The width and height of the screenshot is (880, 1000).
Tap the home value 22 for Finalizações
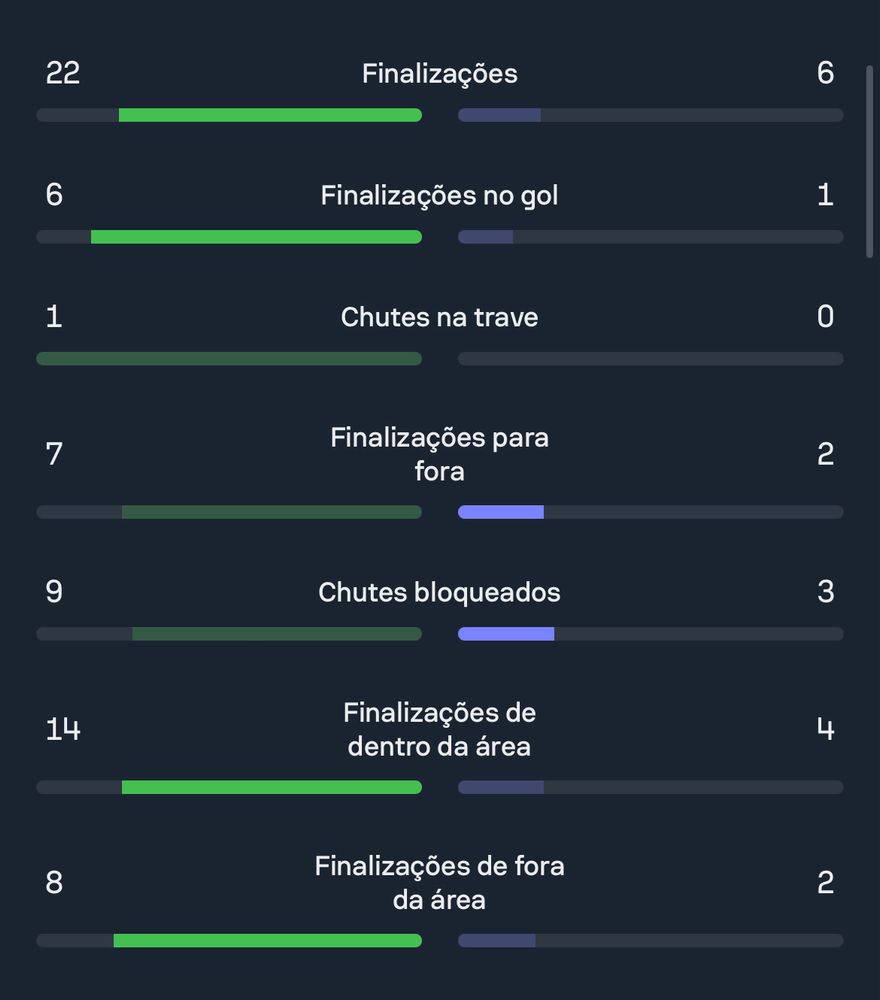[x=62, y=73]
